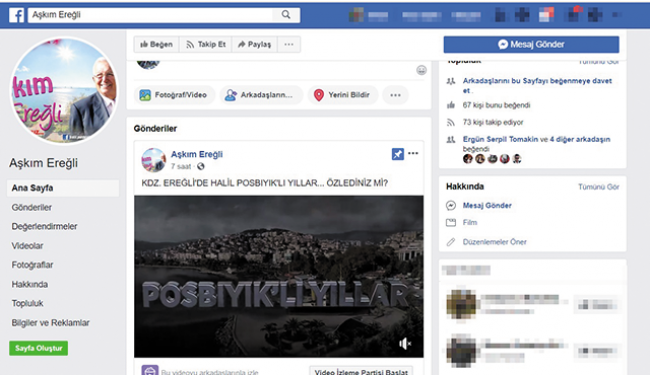650x375 pixels.
Task: Start a Video İzleme Partisi
Action: (x=361, y=372)
